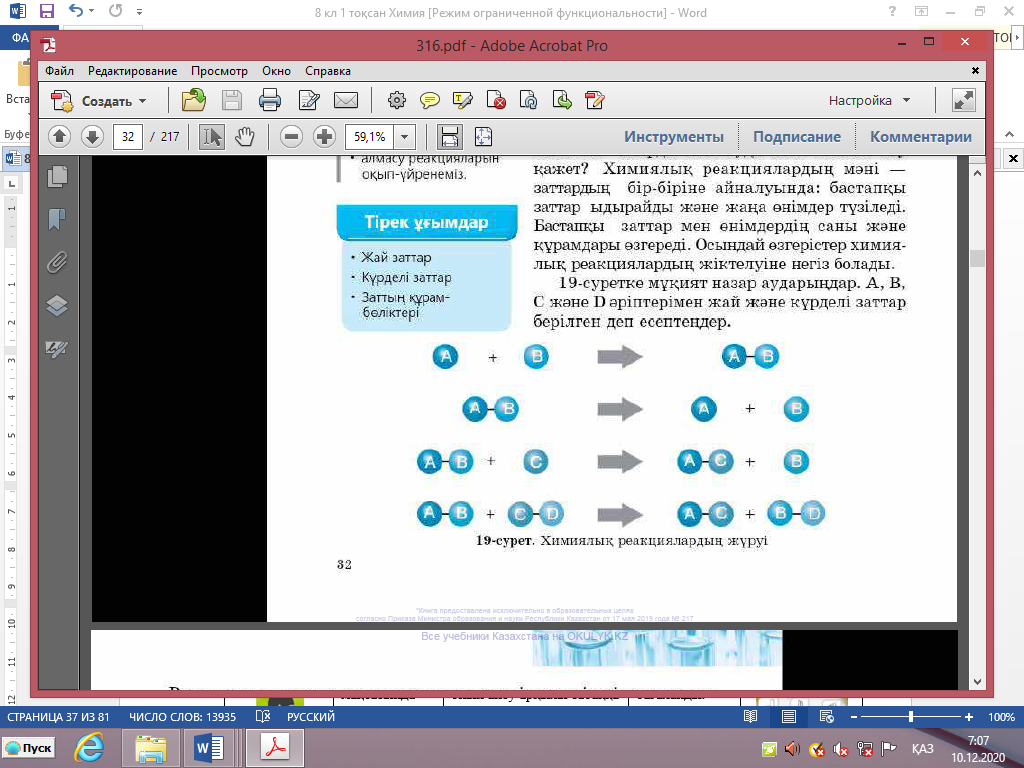Open the Редактирование menu

click(133, 71)
